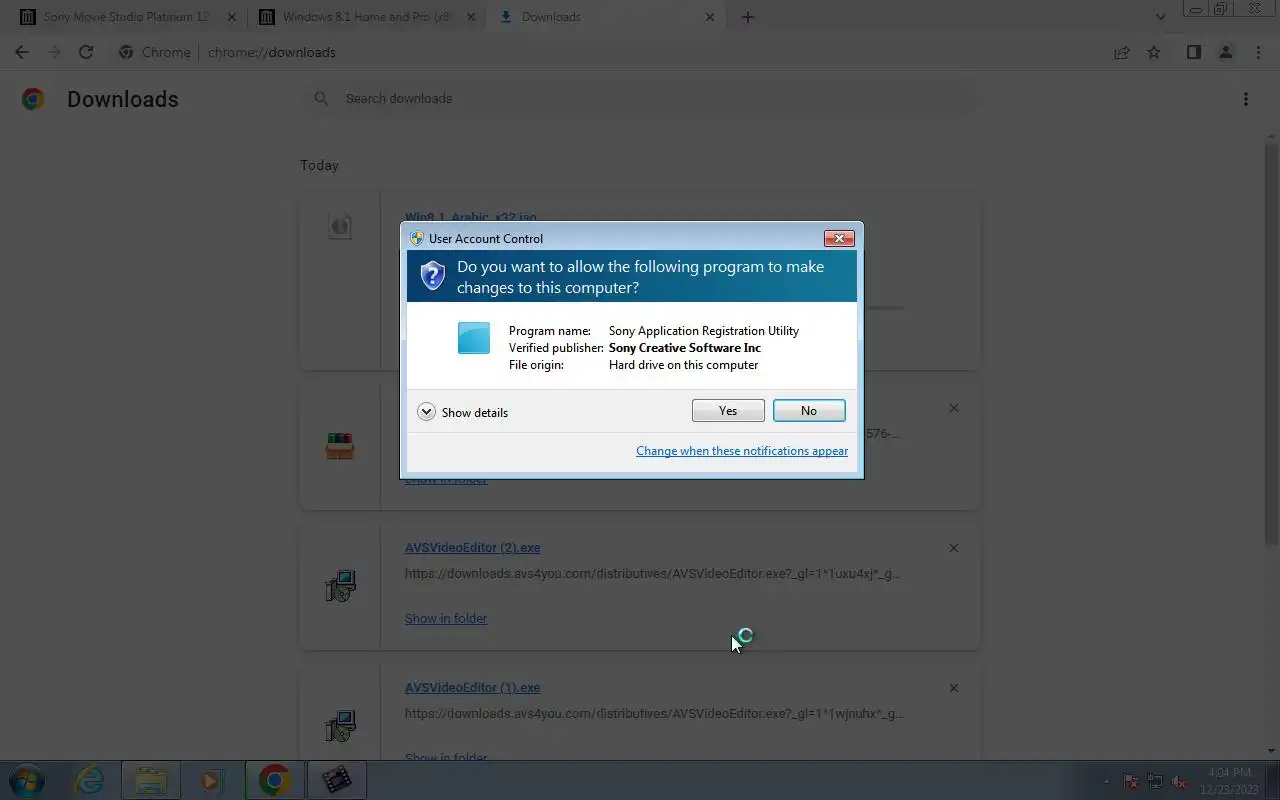1280x800 pixels.
Task: Open AVSVideoEditor (1).exe download link
Action: coord(472,688)
